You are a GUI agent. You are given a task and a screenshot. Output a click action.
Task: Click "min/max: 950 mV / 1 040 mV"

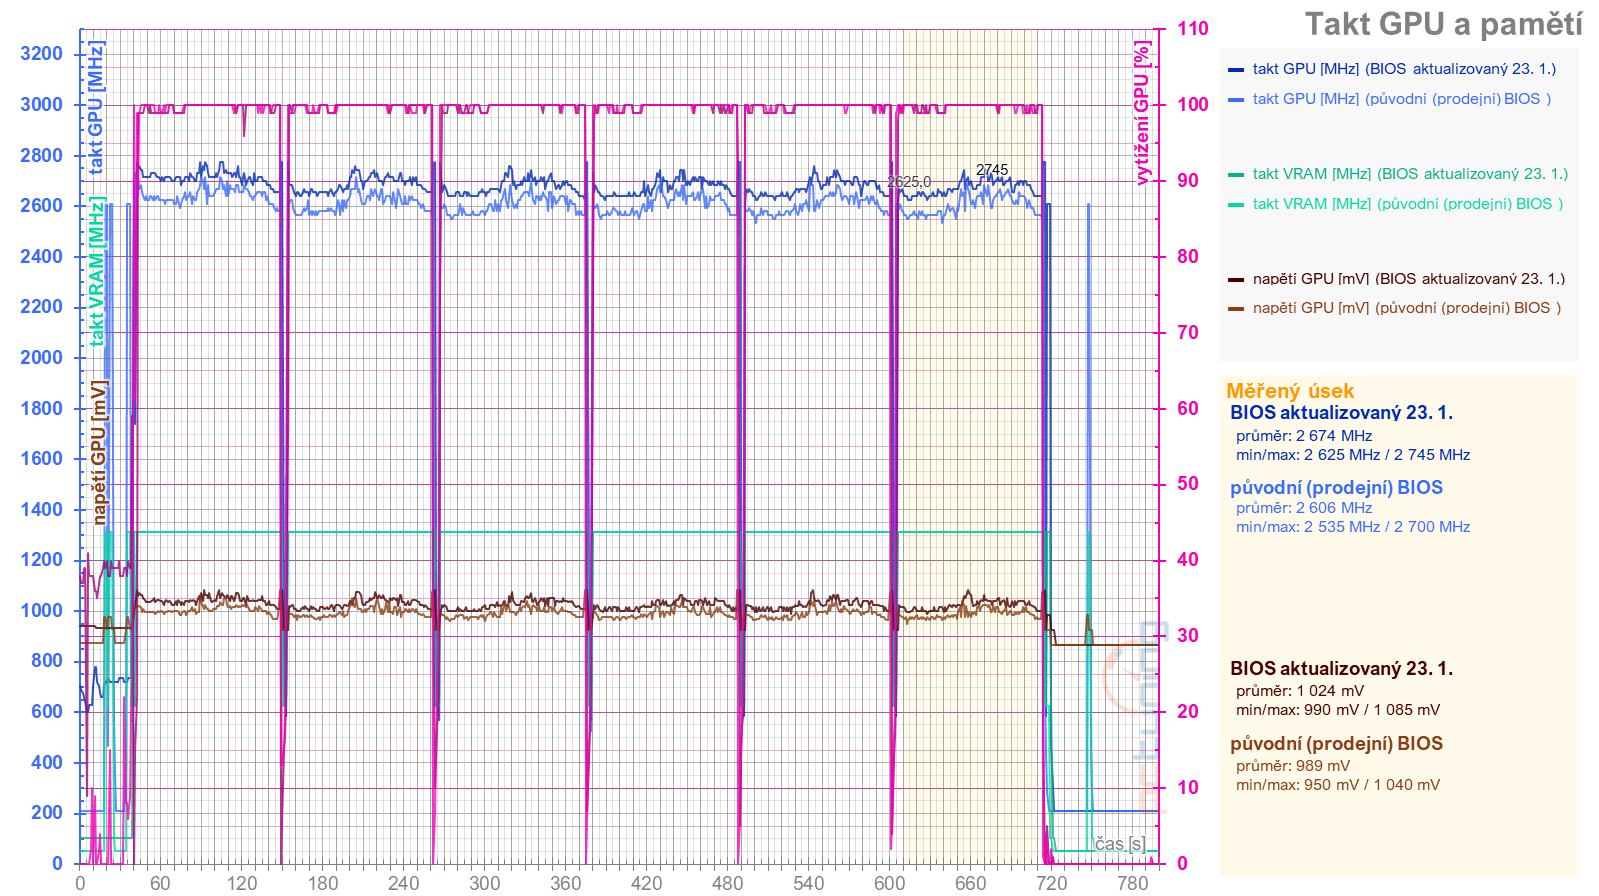coord(1338,785)
